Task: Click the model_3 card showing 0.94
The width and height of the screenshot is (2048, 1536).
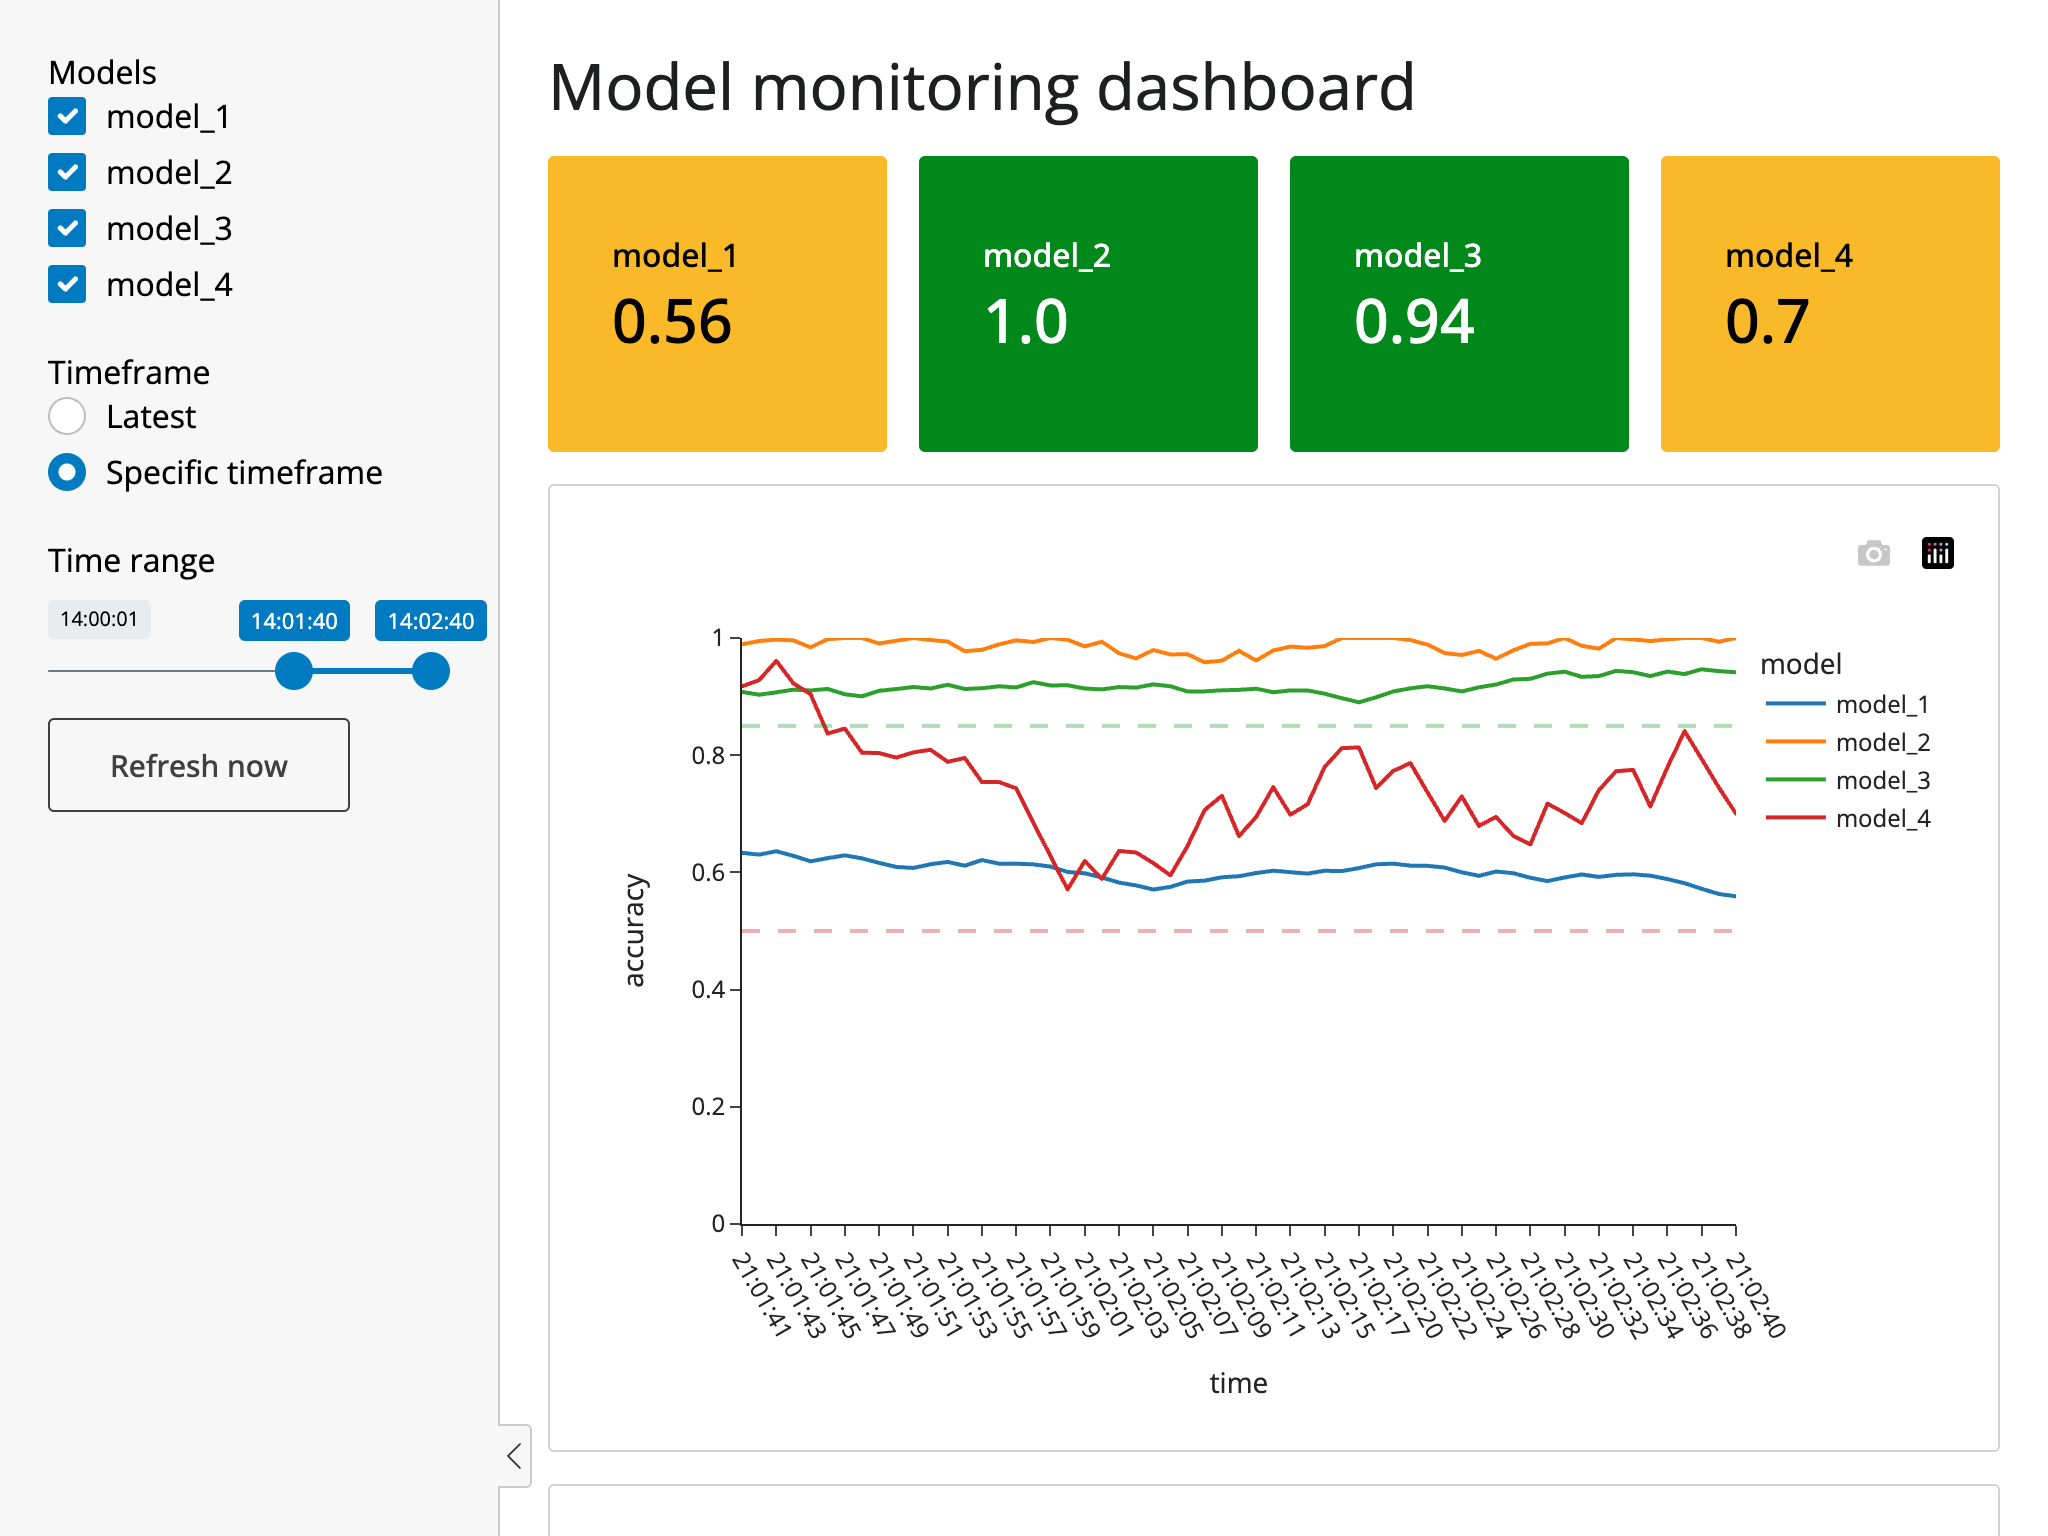Action: click(1459, 304)
